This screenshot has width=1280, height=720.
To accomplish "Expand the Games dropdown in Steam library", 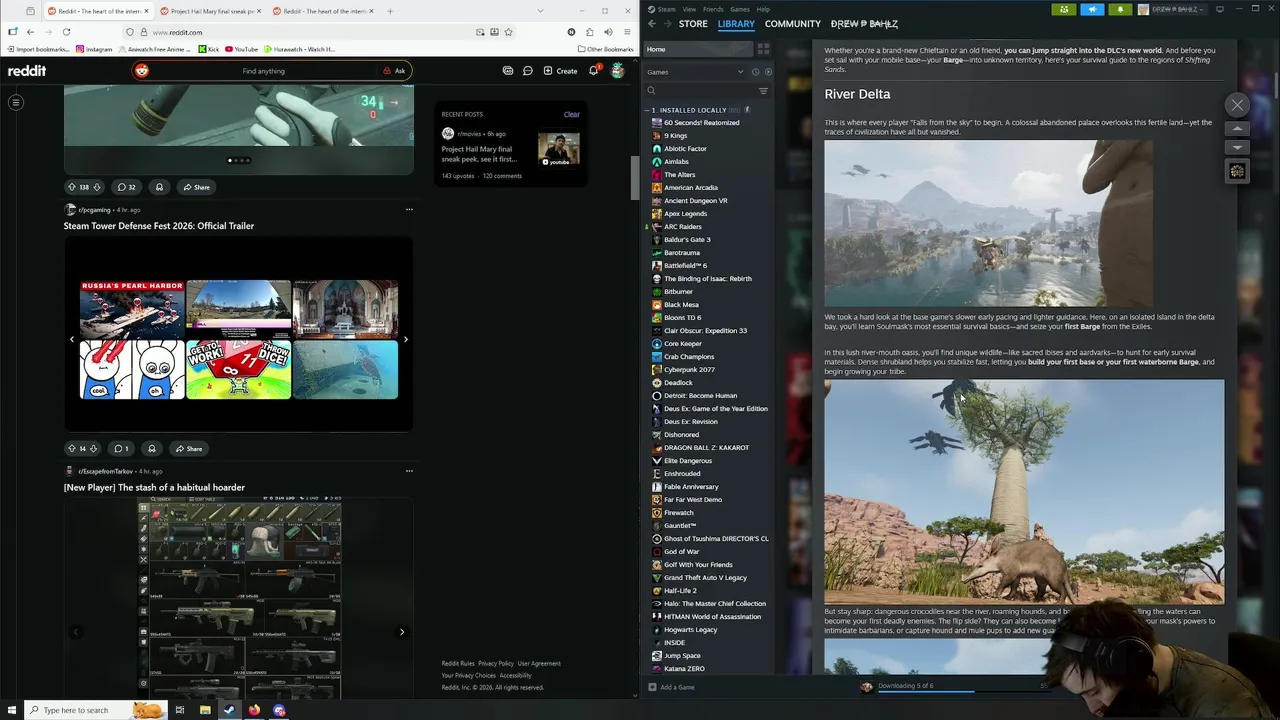I will [740, 72].
